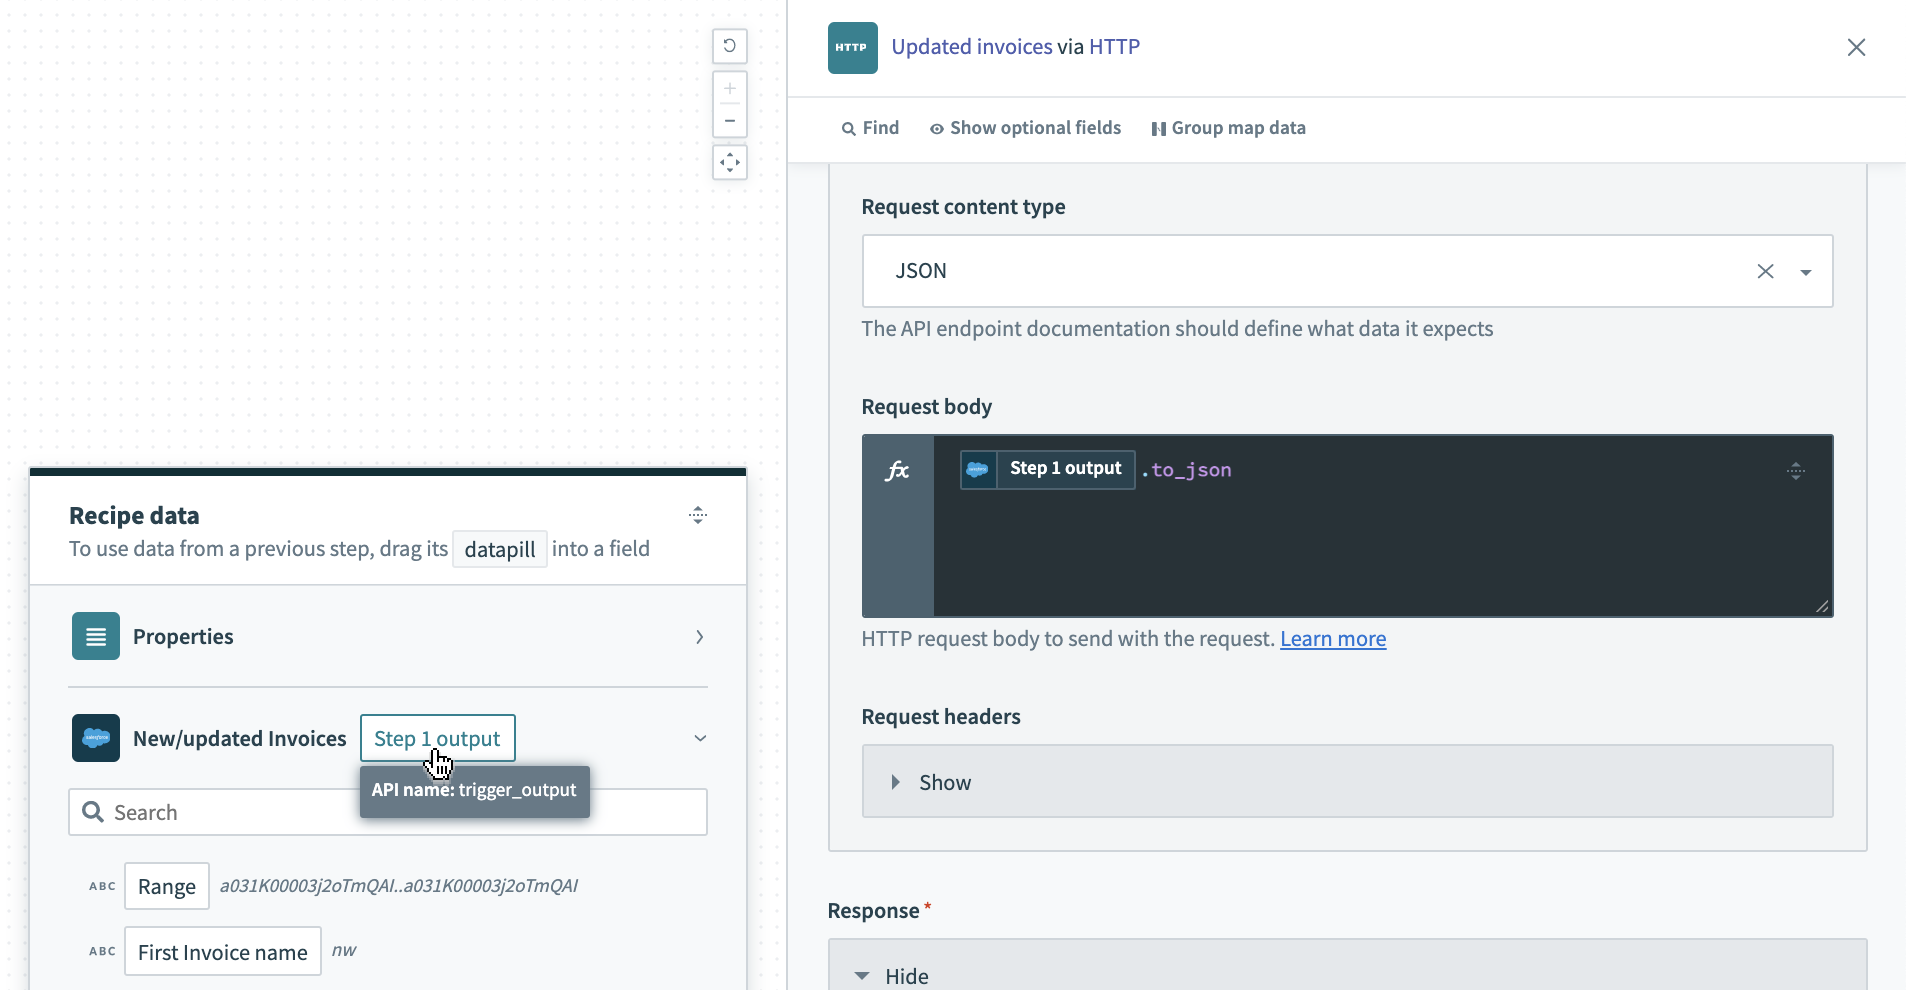Viewport: 1906px width, 990px height.
Task: Click the Properties list icon
Action: (96, 637)
